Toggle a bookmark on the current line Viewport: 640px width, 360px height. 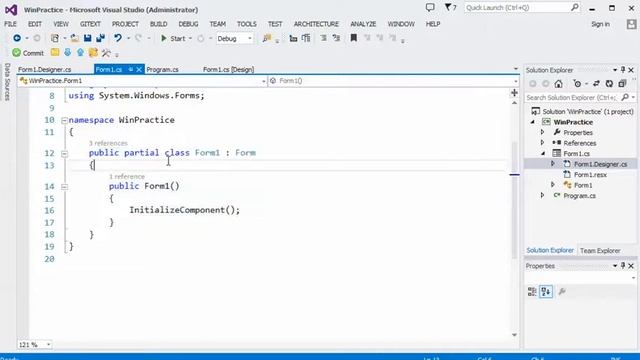353,38
